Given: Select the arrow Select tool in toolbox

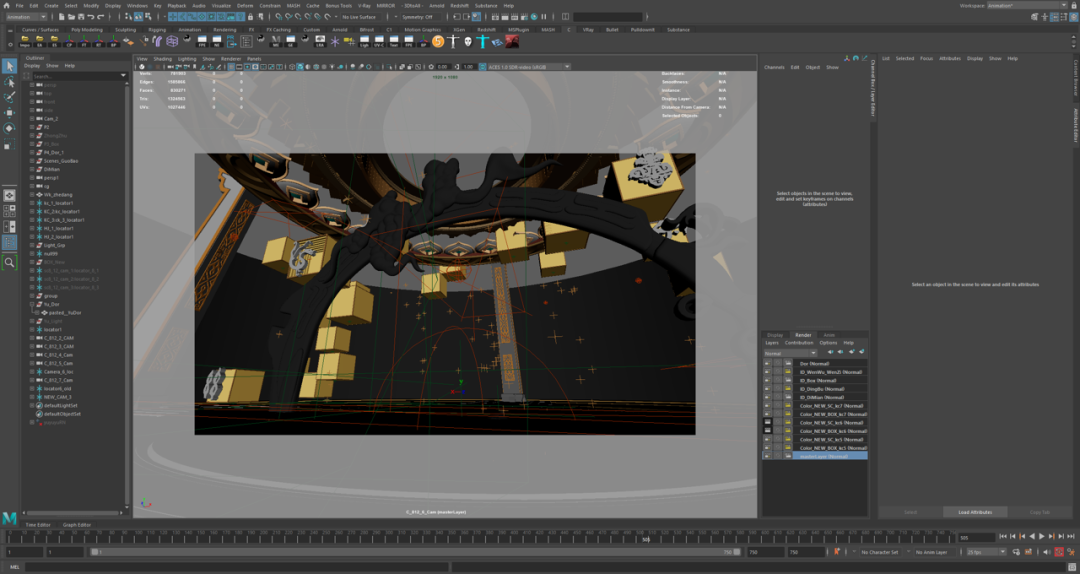Looking at the screenshot, I should (x=10, y=66).
